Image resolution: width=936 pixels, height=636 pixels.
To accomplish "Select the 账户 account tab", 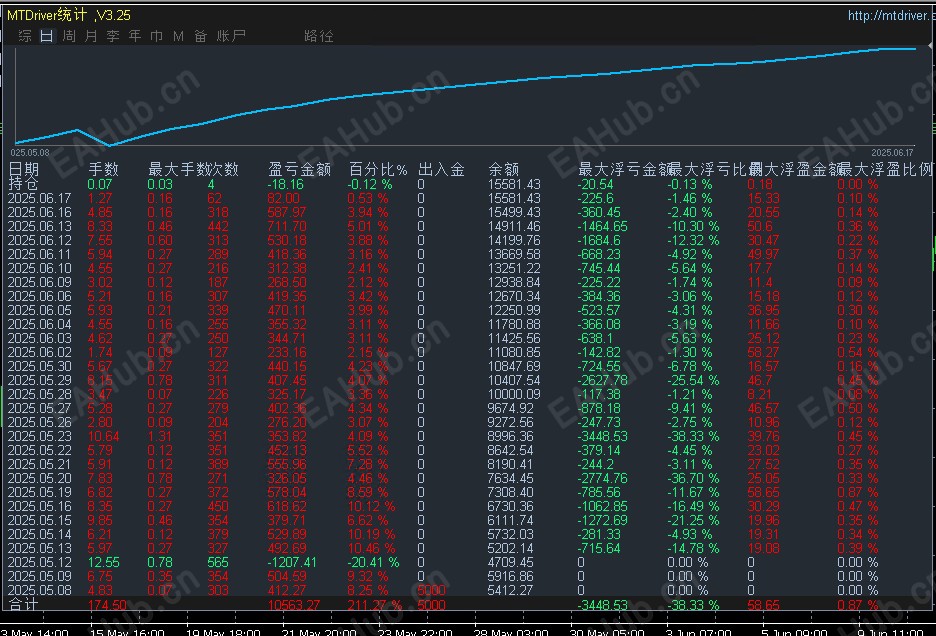I will point(231,36).
